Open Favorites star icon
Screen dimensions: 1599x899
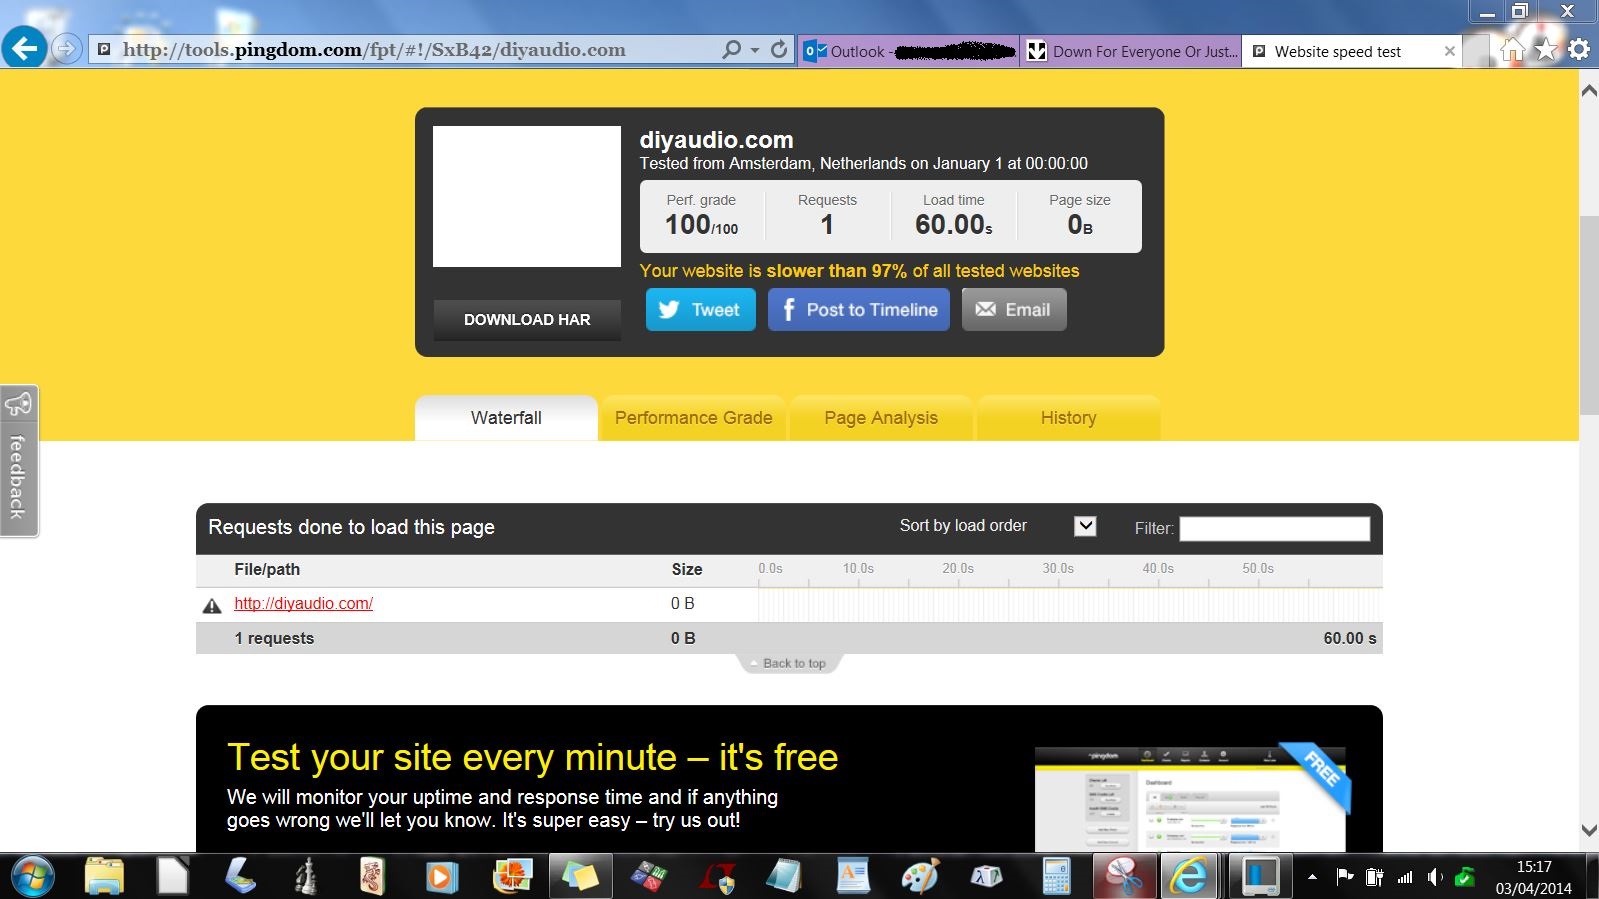(1546, 49)
